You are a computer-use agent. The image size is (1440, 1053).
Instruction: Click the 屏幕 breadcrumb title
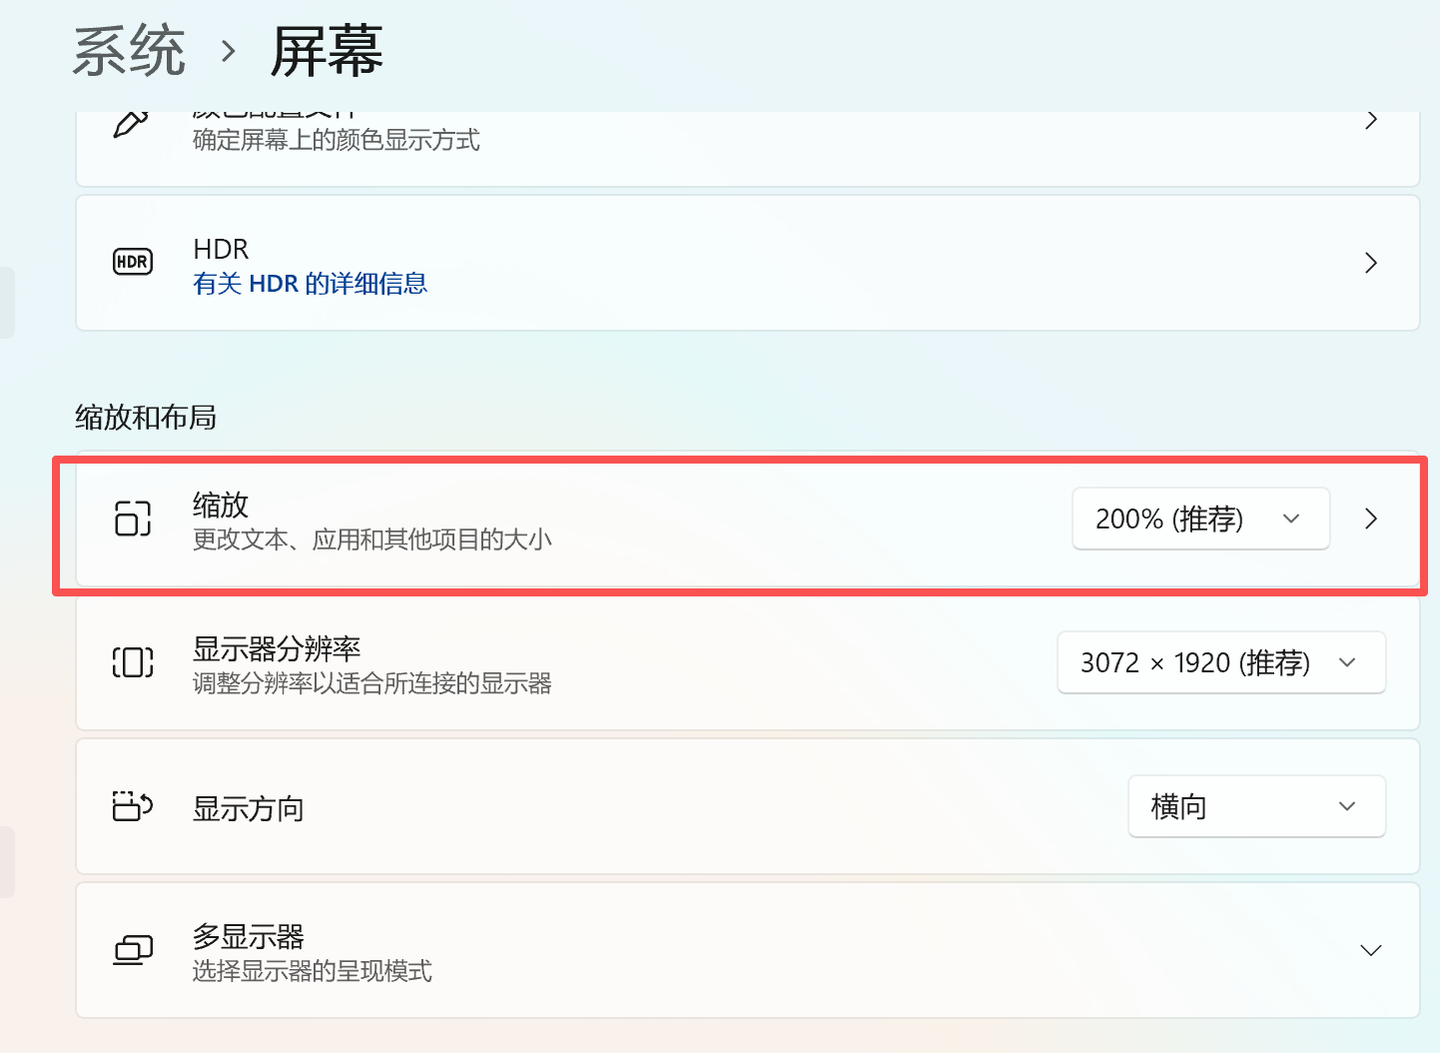(x=327, y=51)
